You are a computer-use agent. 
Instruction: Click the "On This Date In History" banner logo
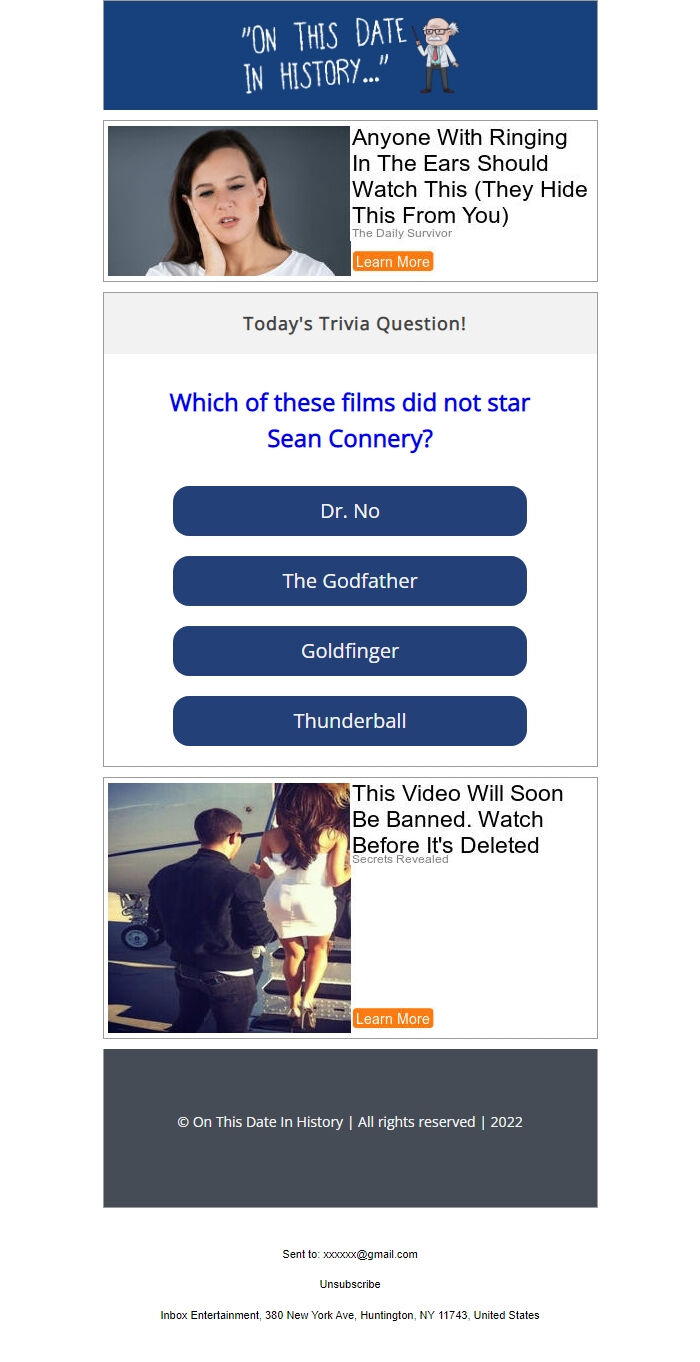click(x=350, y=55)
